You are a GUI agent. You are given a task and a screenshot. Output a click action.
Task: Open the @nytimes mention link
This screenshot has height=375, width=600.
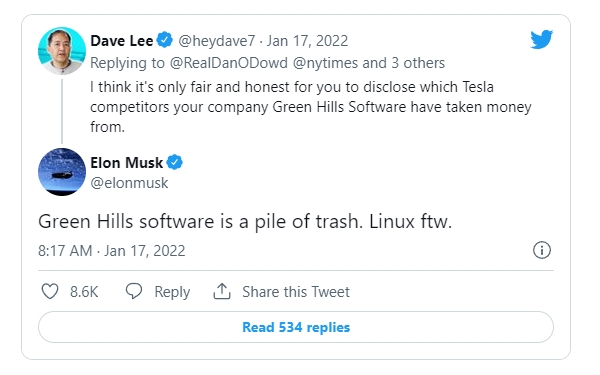(x=325, y=63)
